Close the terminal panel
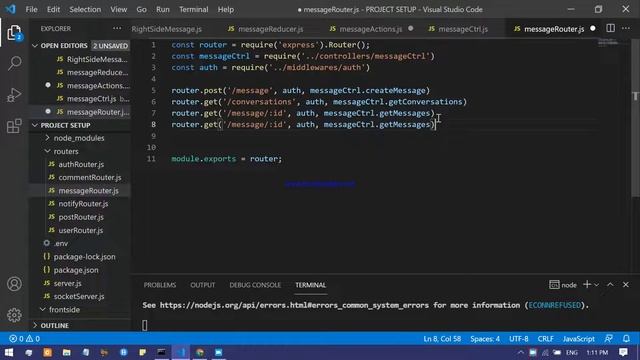The width and height of the screenshot is (640, 360). point(626,284)
